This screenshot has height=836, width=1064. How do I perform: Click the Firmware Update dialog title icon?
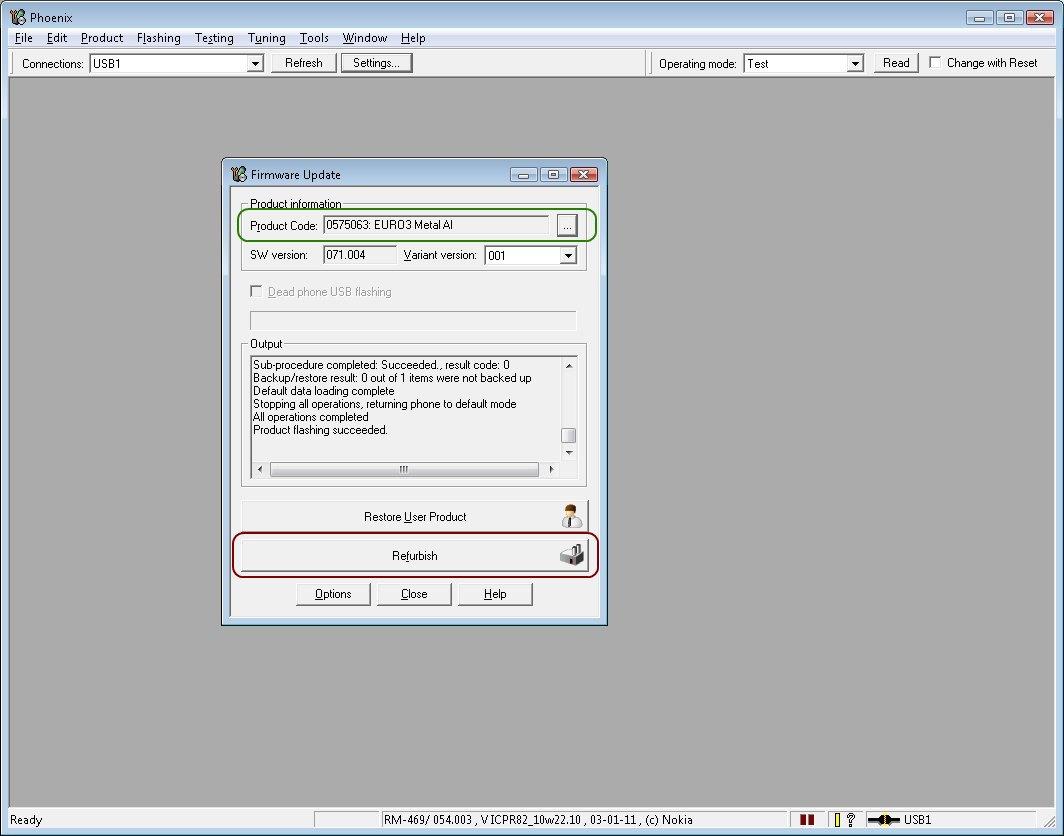coord(238,174)
